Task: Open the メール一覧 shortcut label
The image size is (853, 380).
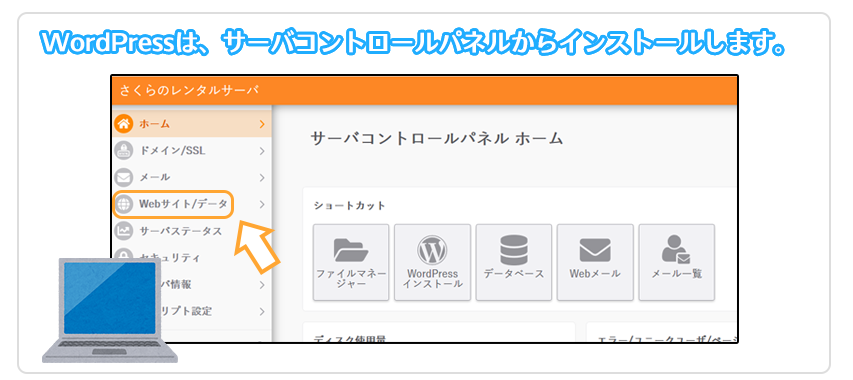Action: coord(676,273)
